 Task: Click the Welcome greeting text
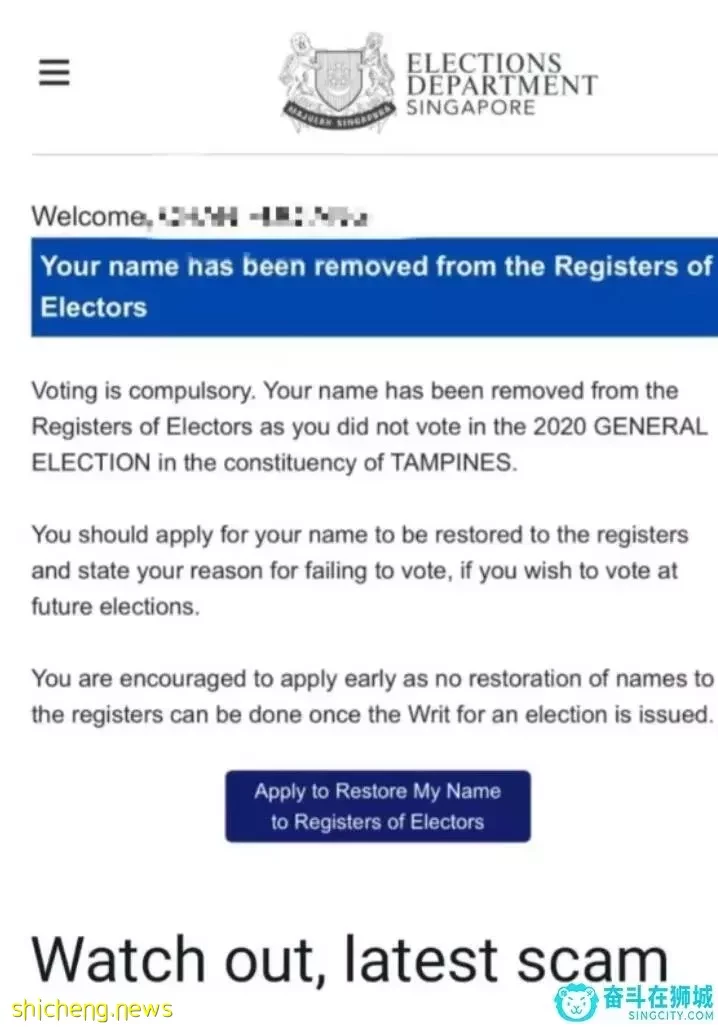[x=88, y=216]
